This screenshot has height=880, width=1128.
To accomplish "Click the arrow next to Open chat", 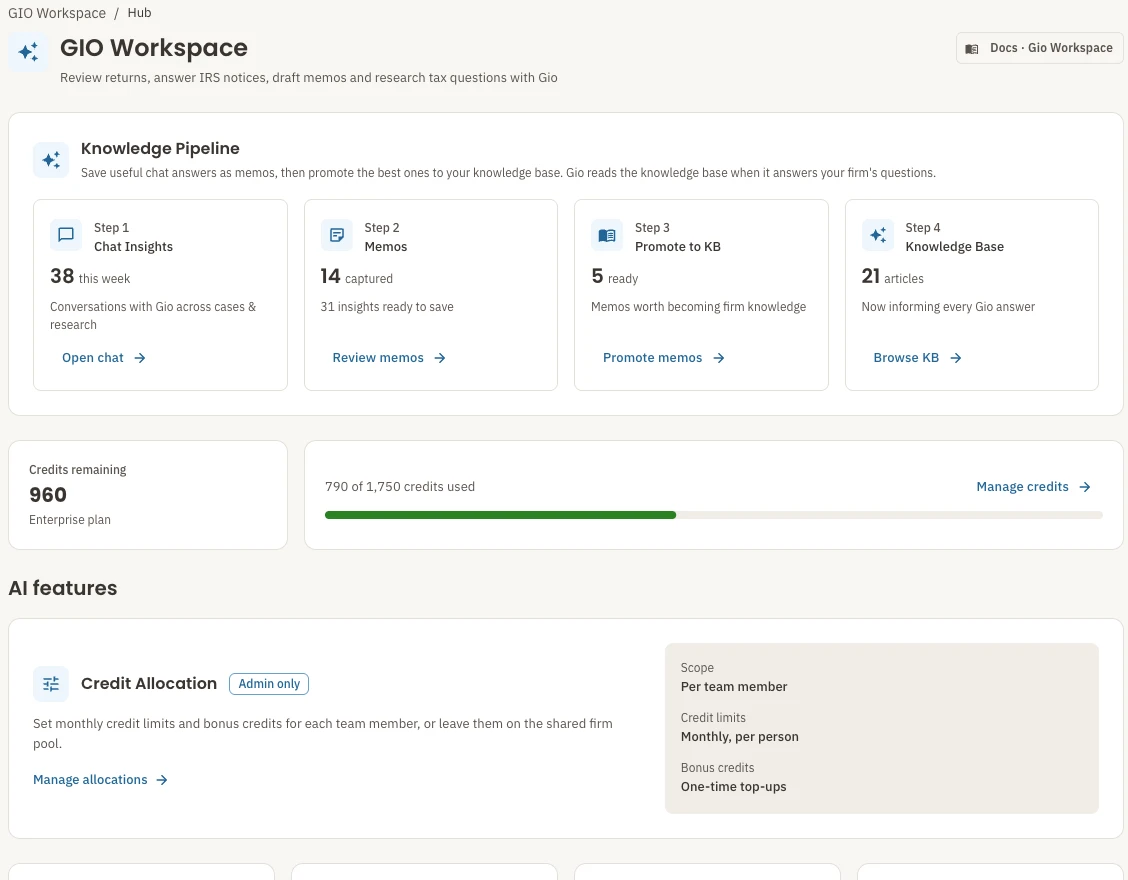I will coord(140,358).
